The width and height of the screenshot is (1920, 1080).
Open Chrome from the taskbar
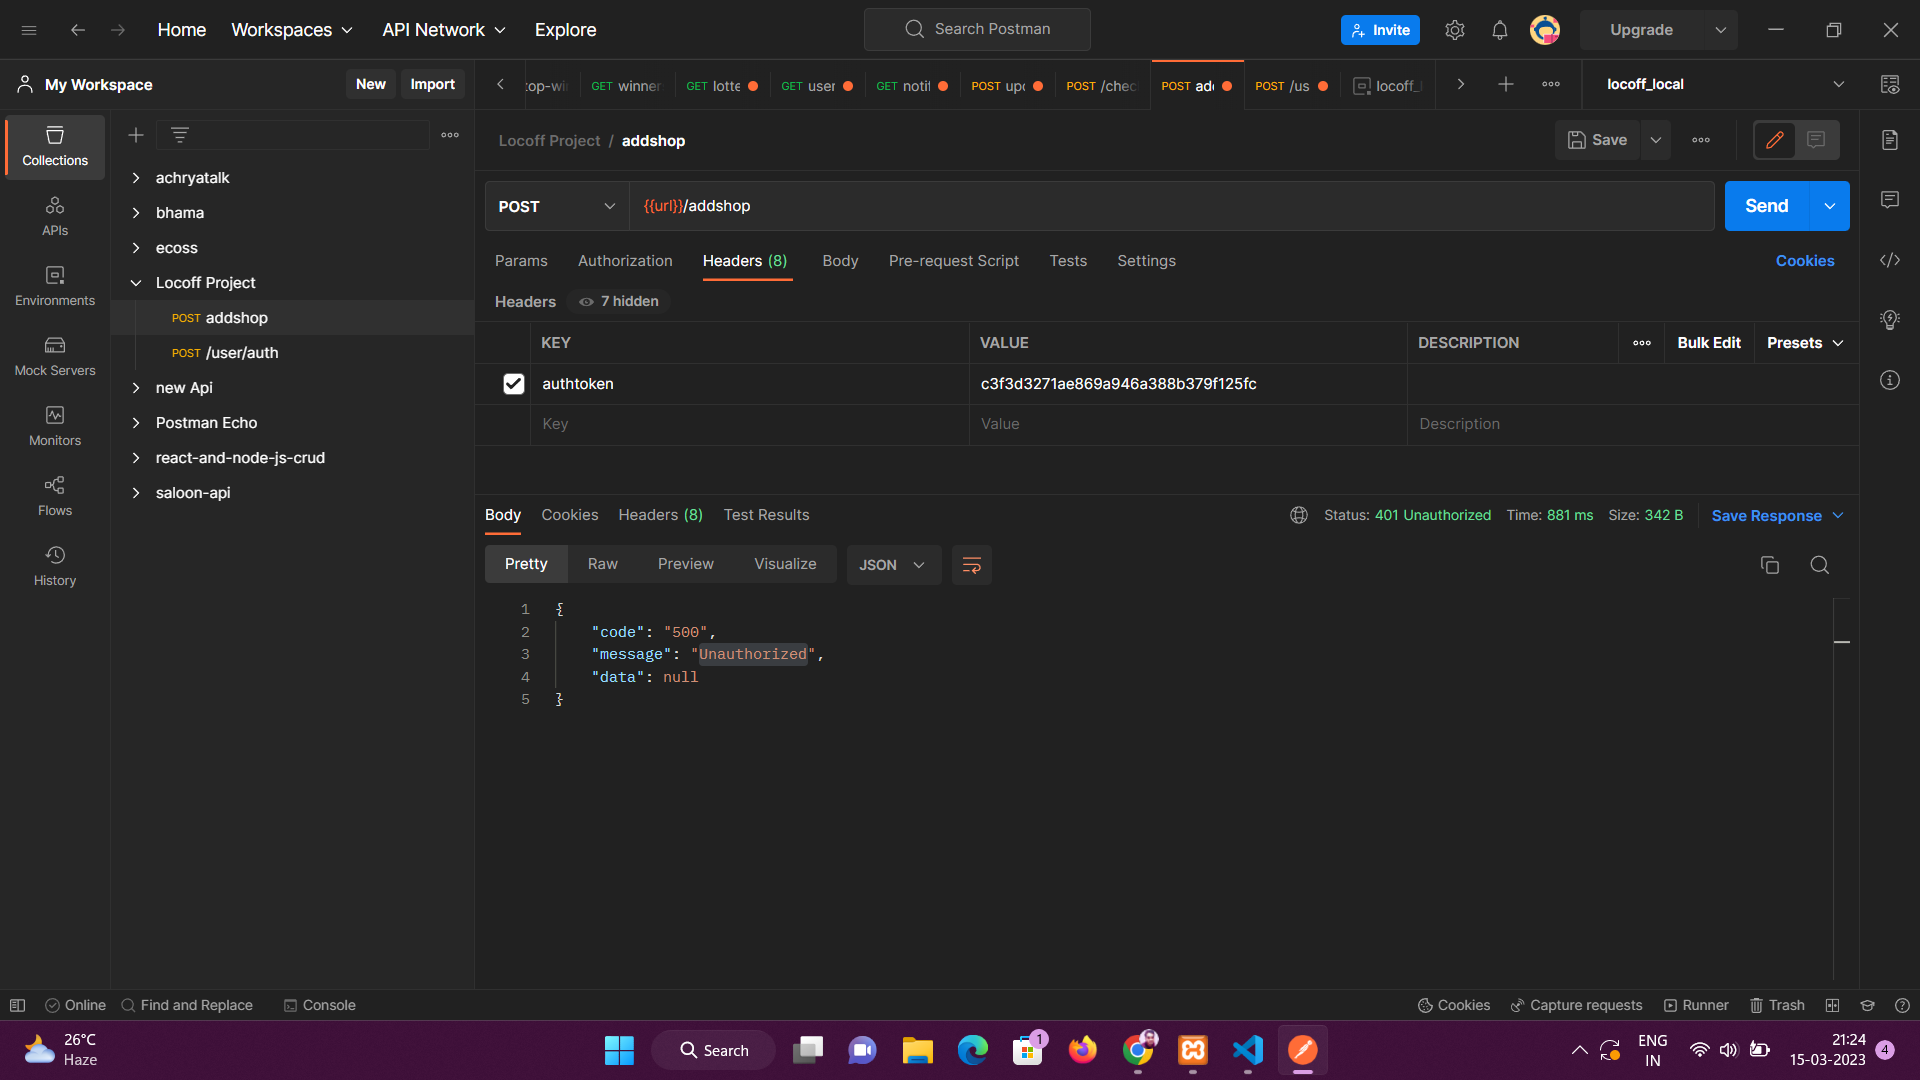pos(1138,1050)
